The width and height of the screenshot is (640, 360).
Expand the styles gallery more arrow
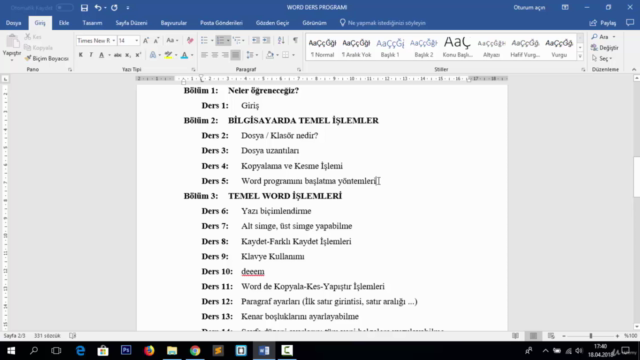(580, 56)
